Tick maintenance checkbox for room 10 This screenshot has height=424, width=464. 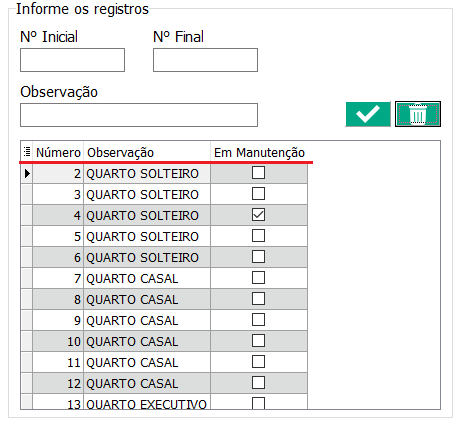258,341
